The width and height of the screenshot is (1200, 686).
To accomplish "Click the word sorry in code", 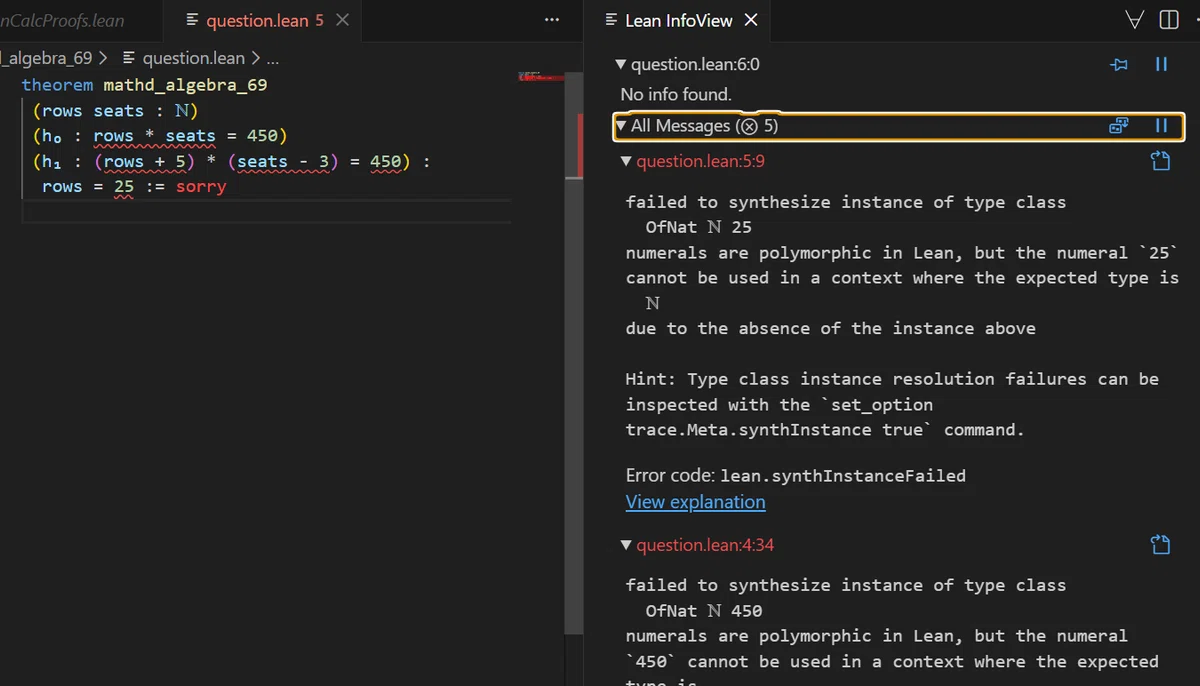I will [x=201, y=187].
